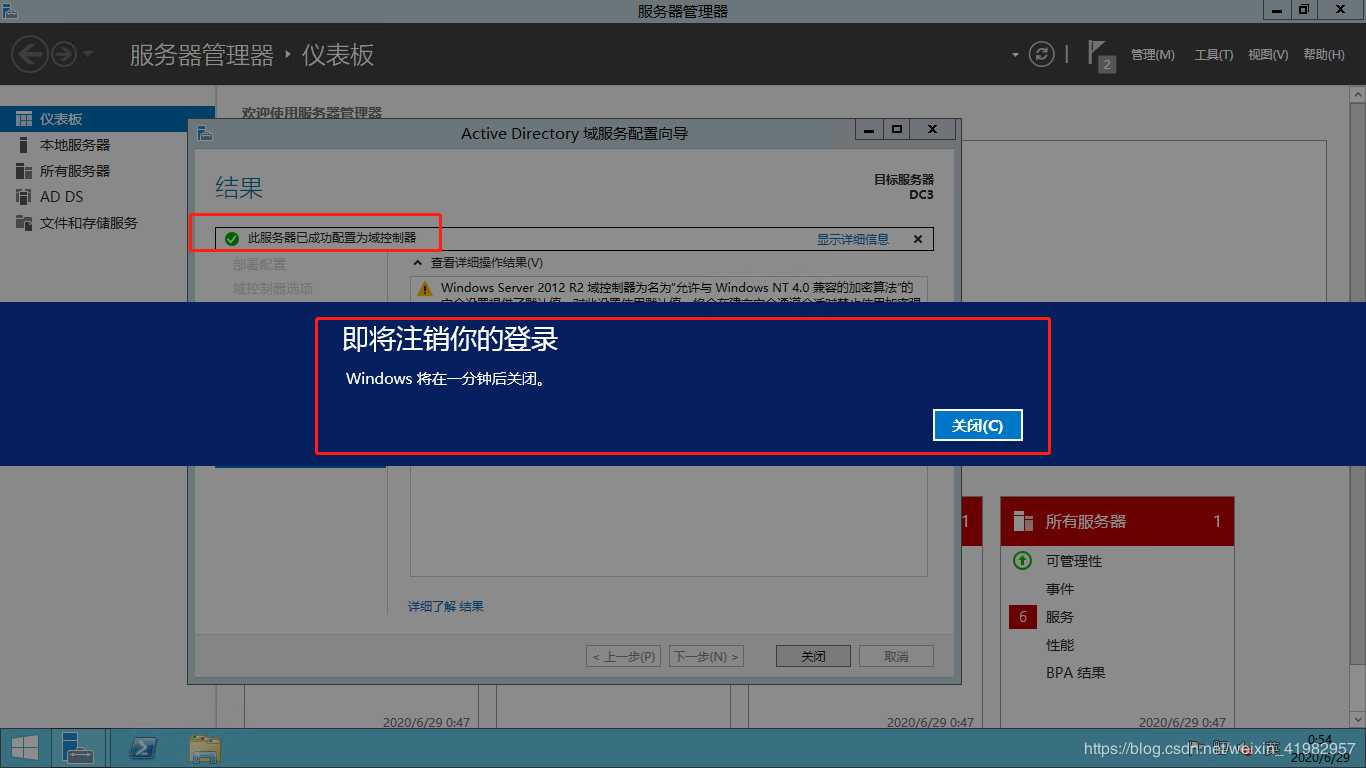Select 仪表板 in the sidebar
Image resolution: width=1366 pixels, height=768 pixels.
(107, 119)
